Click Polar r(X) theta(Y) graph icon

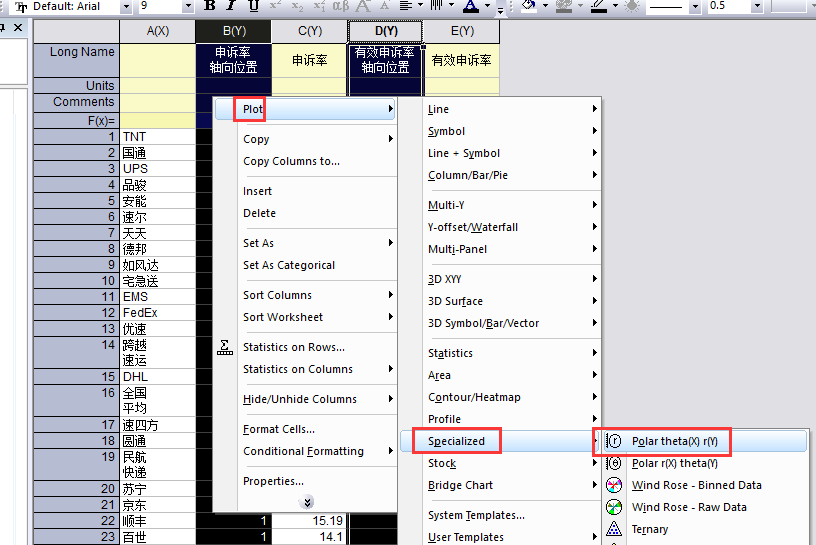point(614,463)
